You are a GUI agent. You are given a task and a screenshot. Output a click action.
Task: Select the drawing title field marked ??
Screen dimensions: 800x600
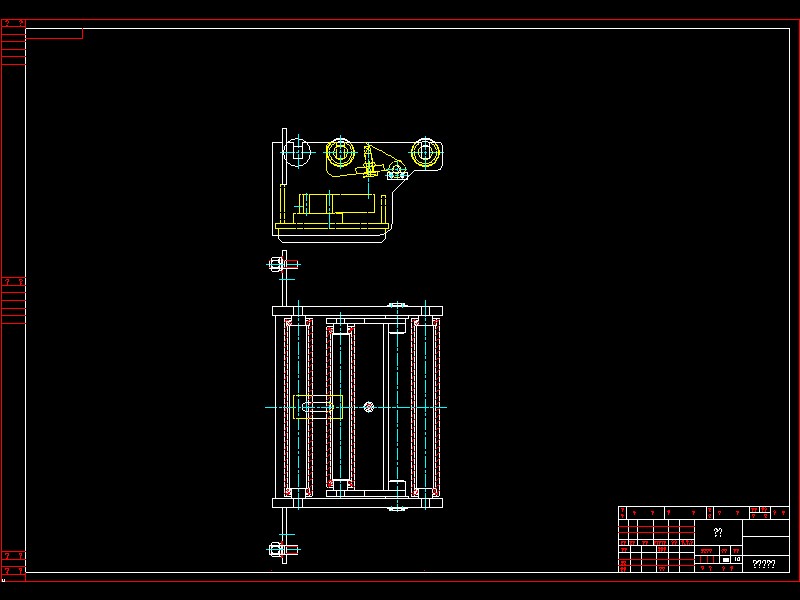[718, 531]
